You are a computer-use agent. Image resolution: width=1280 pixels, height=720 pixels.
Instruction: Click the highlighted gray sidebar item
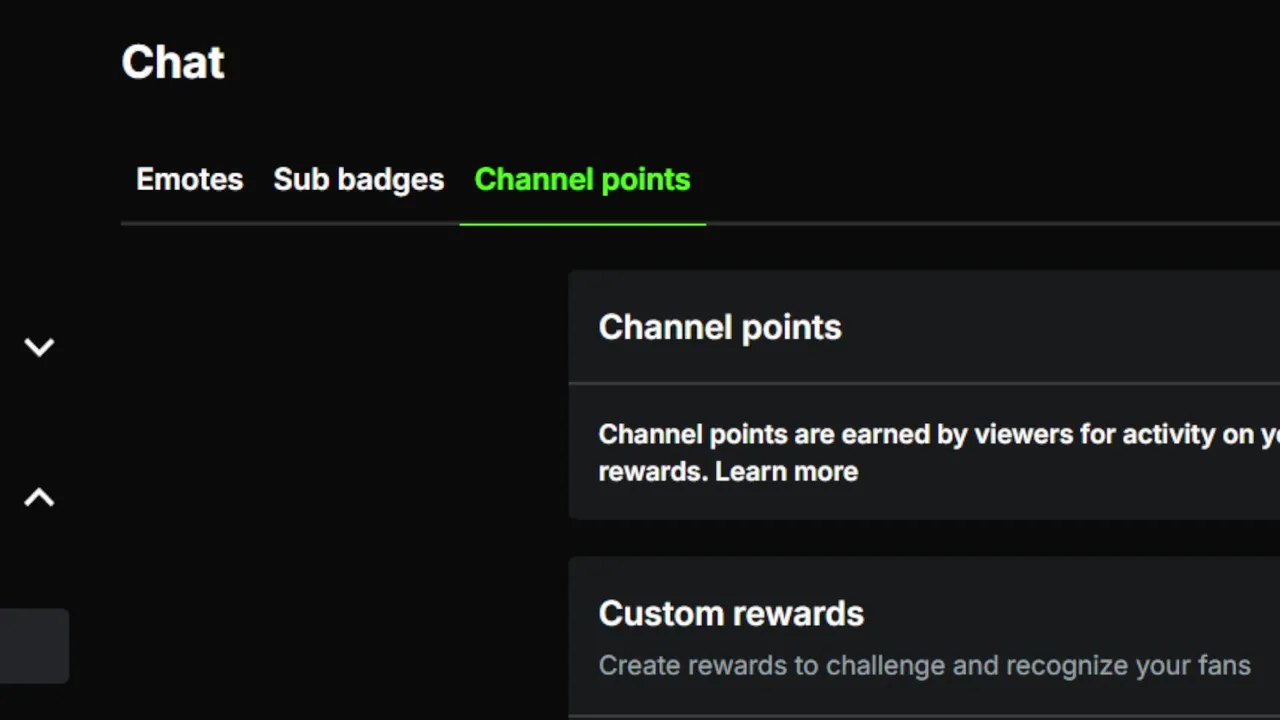coord(34,646)
